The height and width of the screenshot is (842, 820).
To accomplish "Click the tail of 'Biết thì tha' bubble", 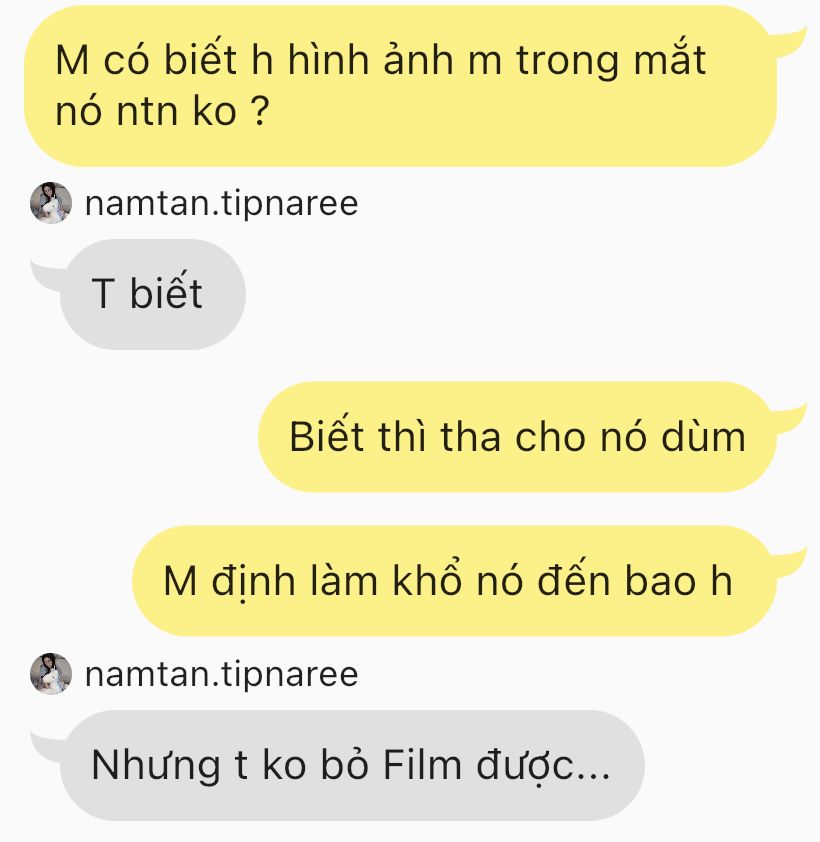I will pos(788,418).
